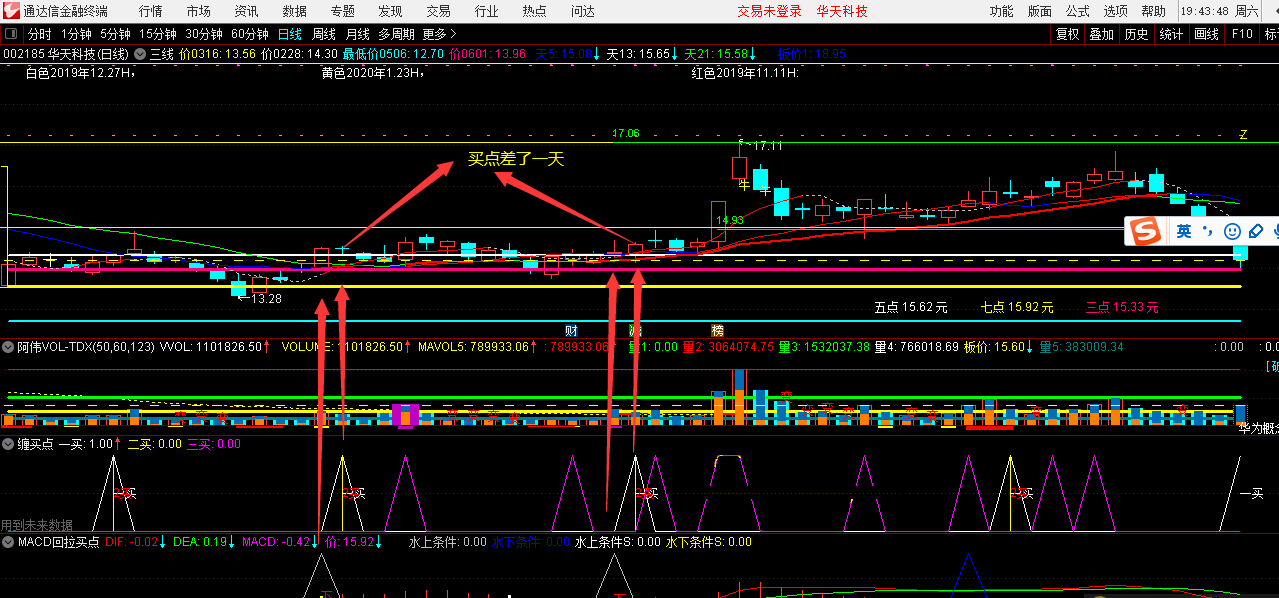This screenshot has width=1279, height=598.
Task: Switch to 1分钟 period
Action: pos(76,34)
